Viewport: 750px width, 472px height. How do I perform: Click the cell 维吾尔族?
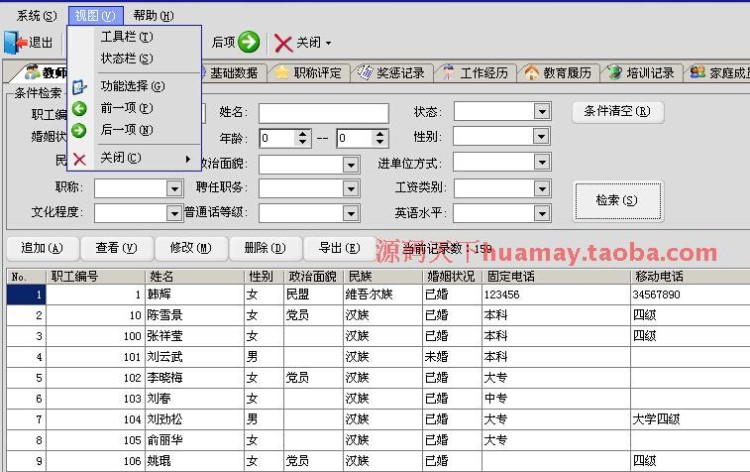click(383, 295)
